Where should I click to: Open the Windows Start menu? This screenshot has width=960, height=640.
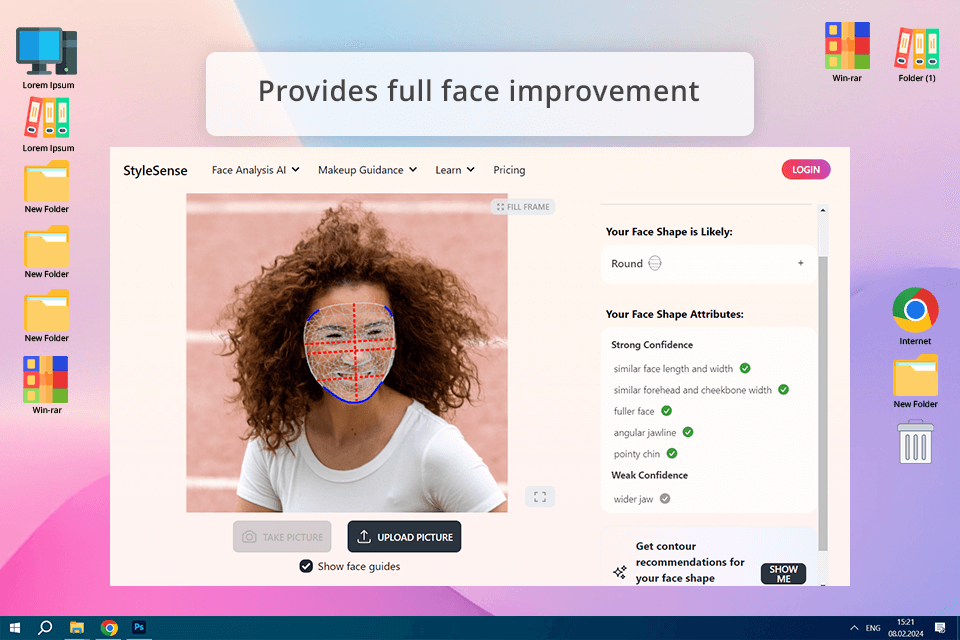tap(15, 627)
